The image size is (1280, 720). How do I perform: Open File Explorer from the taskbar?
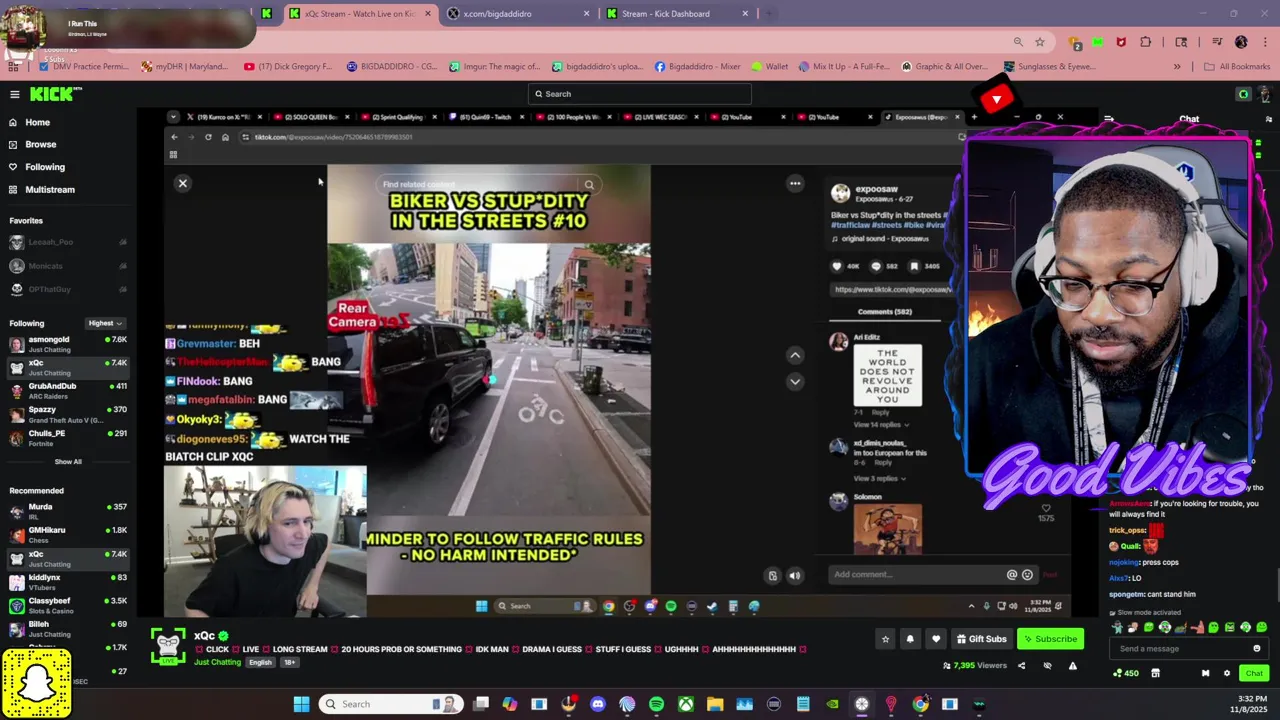click(715, 704)
